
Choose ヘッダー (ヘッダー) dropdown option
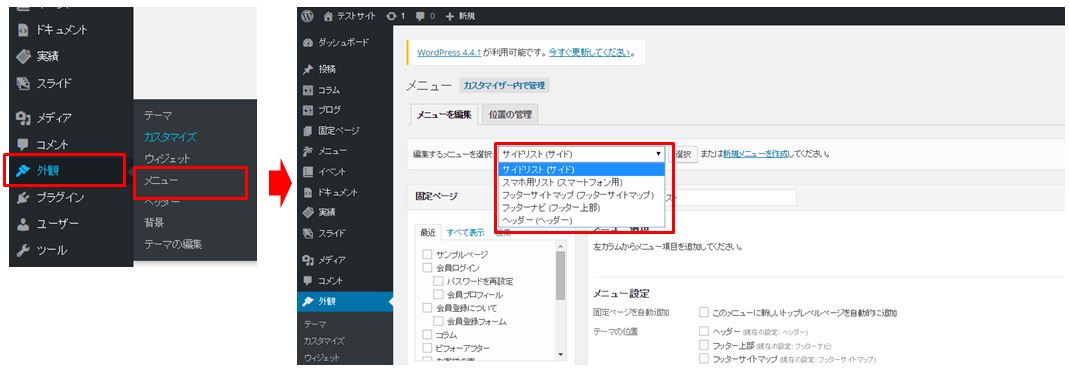(x=582, y=221)
